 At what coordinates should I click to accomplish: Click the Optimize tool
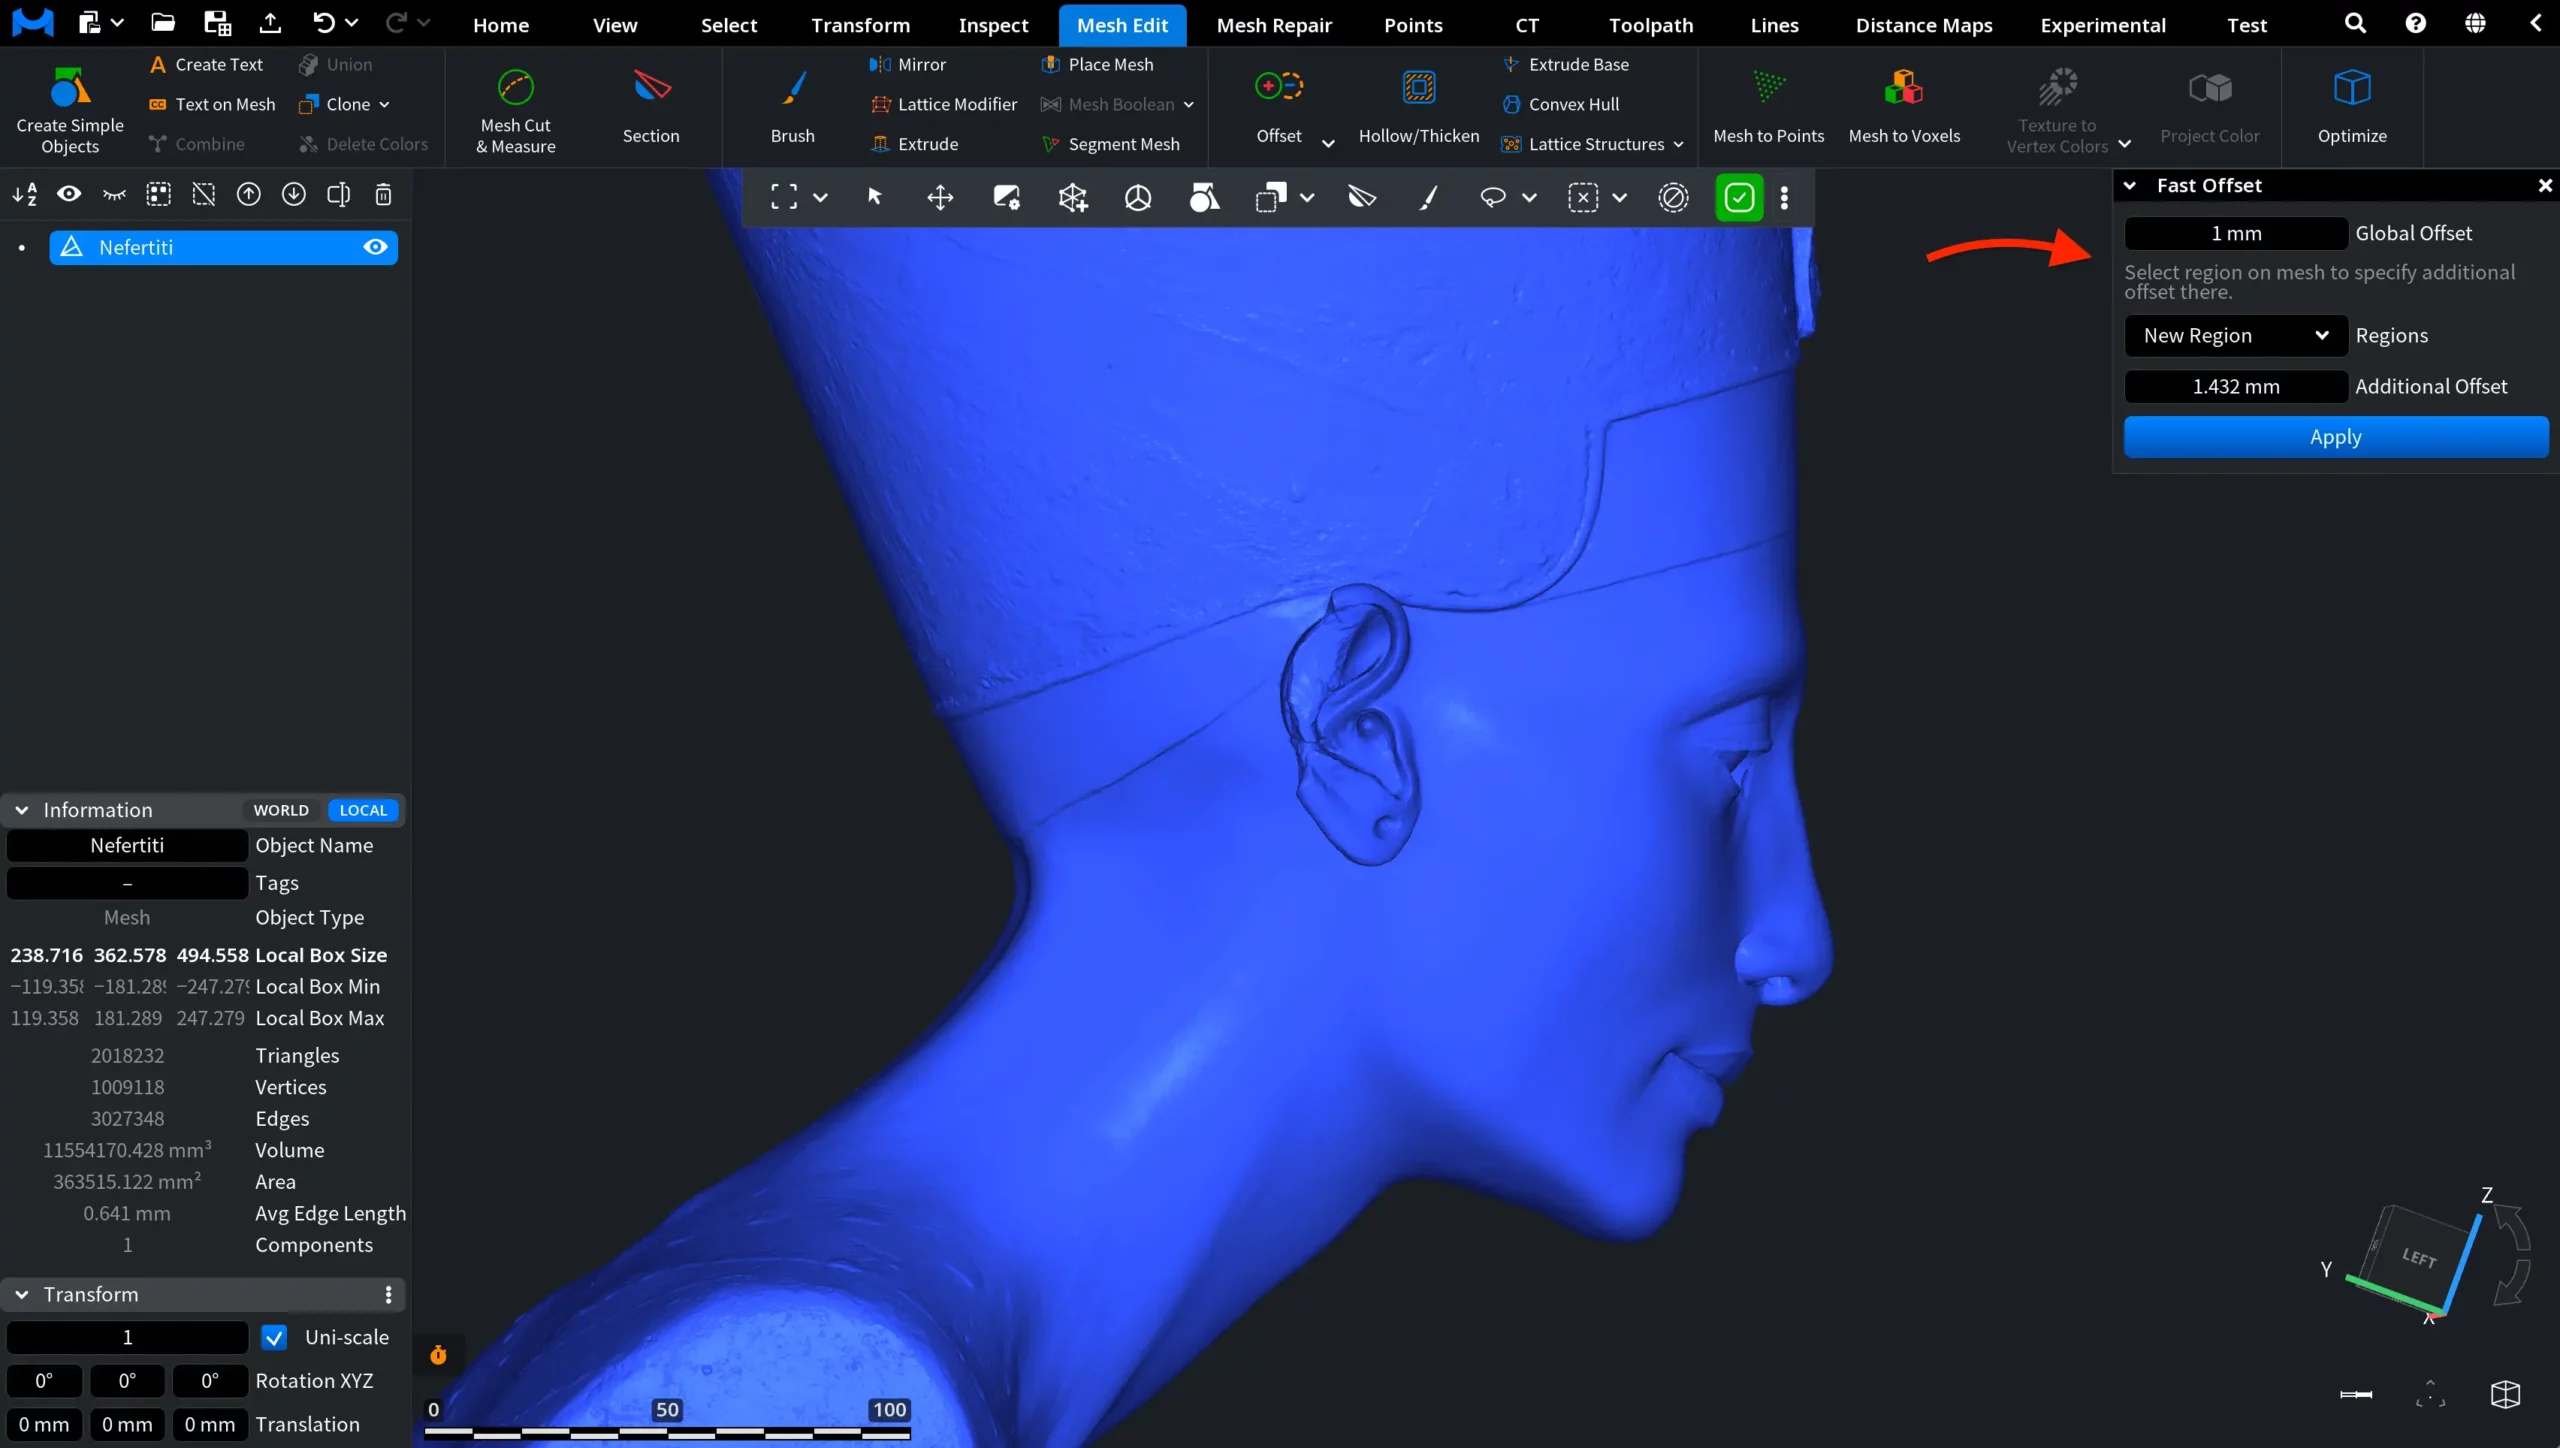(2352, 108)
